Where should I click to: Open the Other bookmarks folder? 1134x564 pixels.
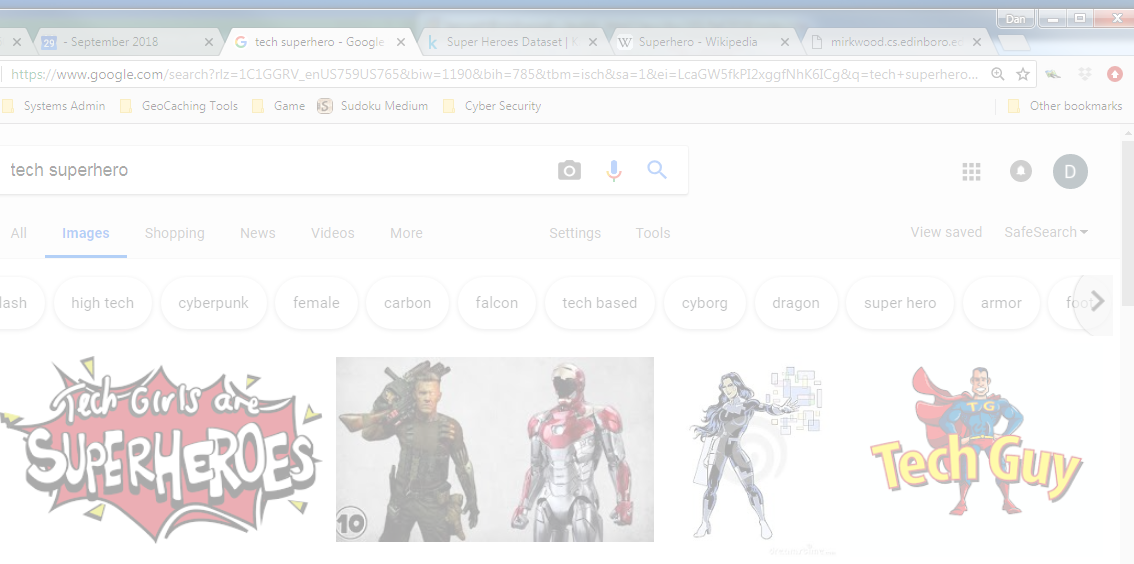coord(1065,106)
